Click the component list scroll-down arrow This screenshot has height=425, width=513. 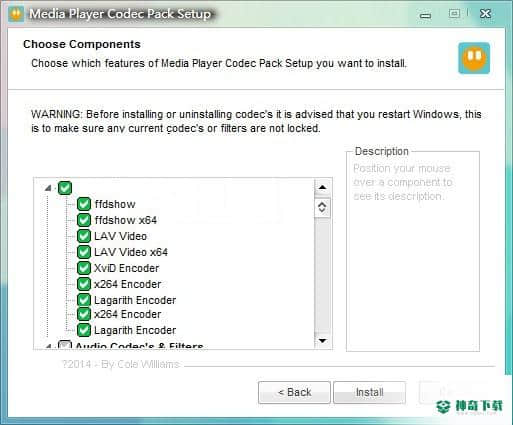coord(322,341)
